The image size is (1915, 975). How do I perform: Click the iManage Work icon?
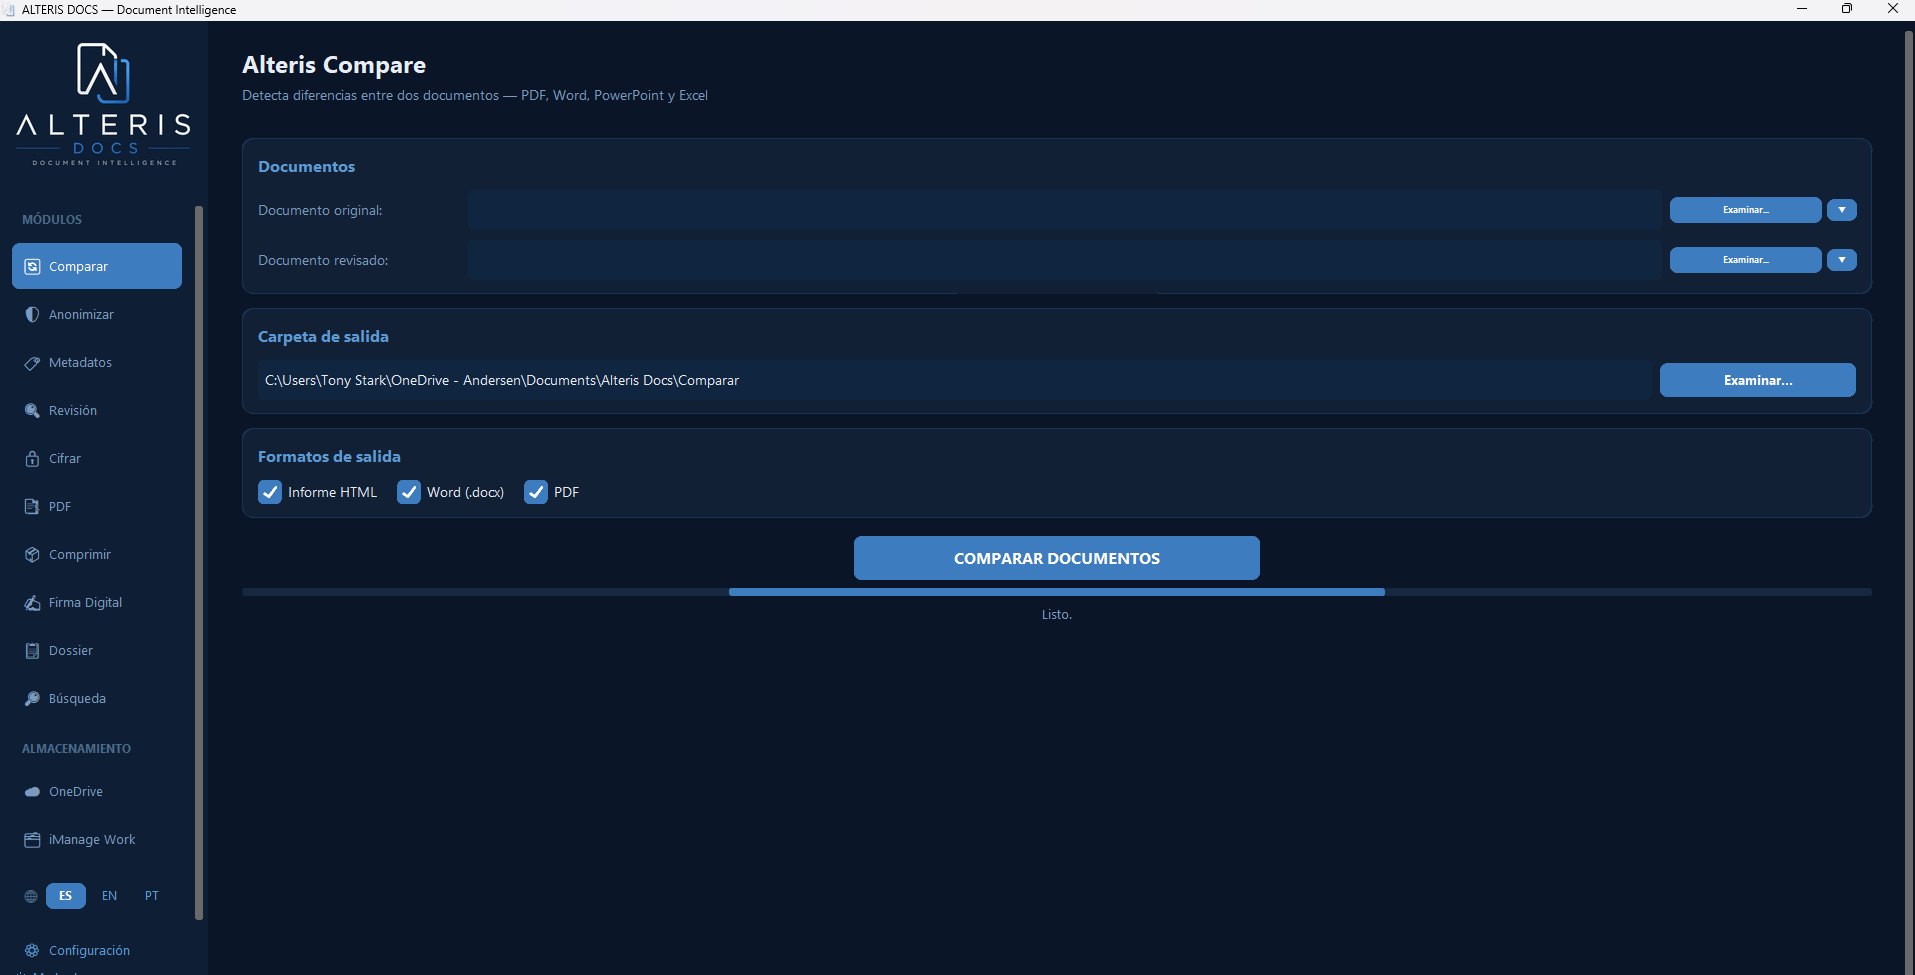[32, 840]
